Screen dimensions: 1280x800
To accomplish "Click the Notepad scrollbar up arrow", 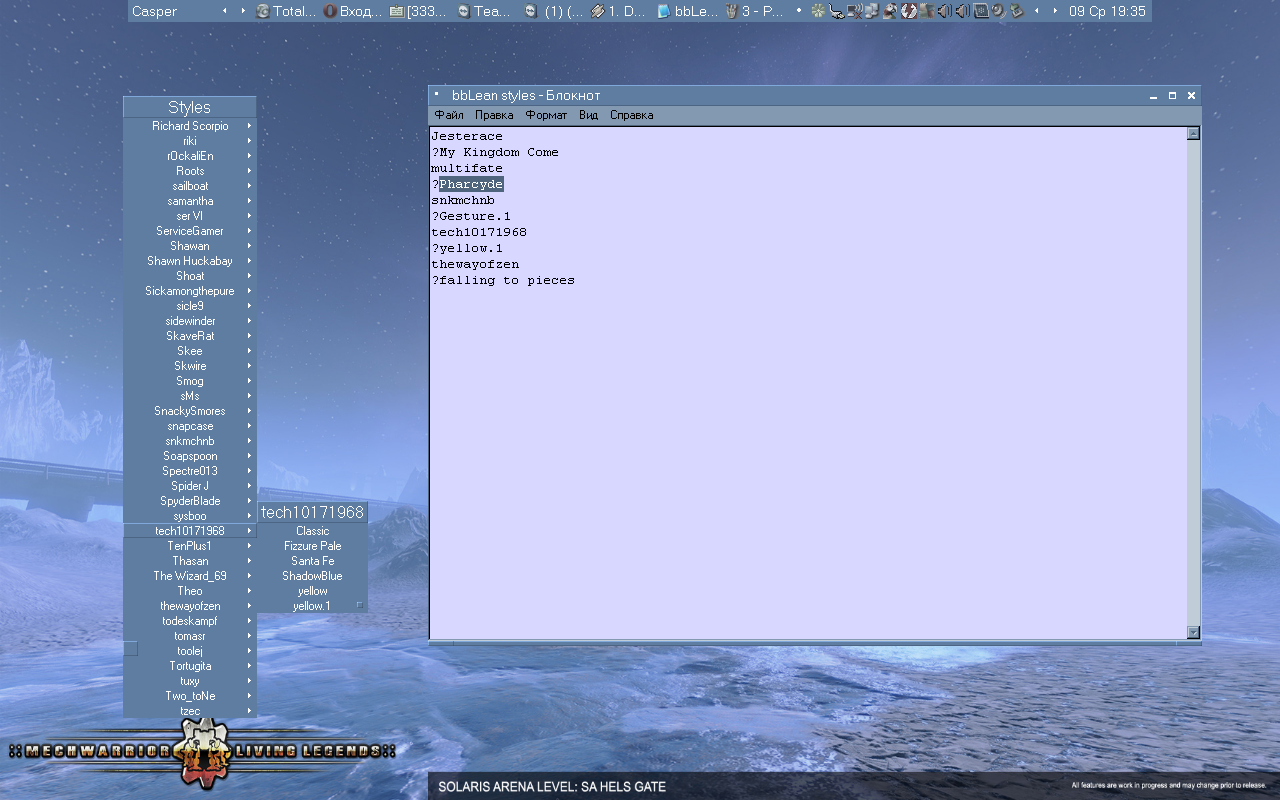I will [x=1192, y=134].
